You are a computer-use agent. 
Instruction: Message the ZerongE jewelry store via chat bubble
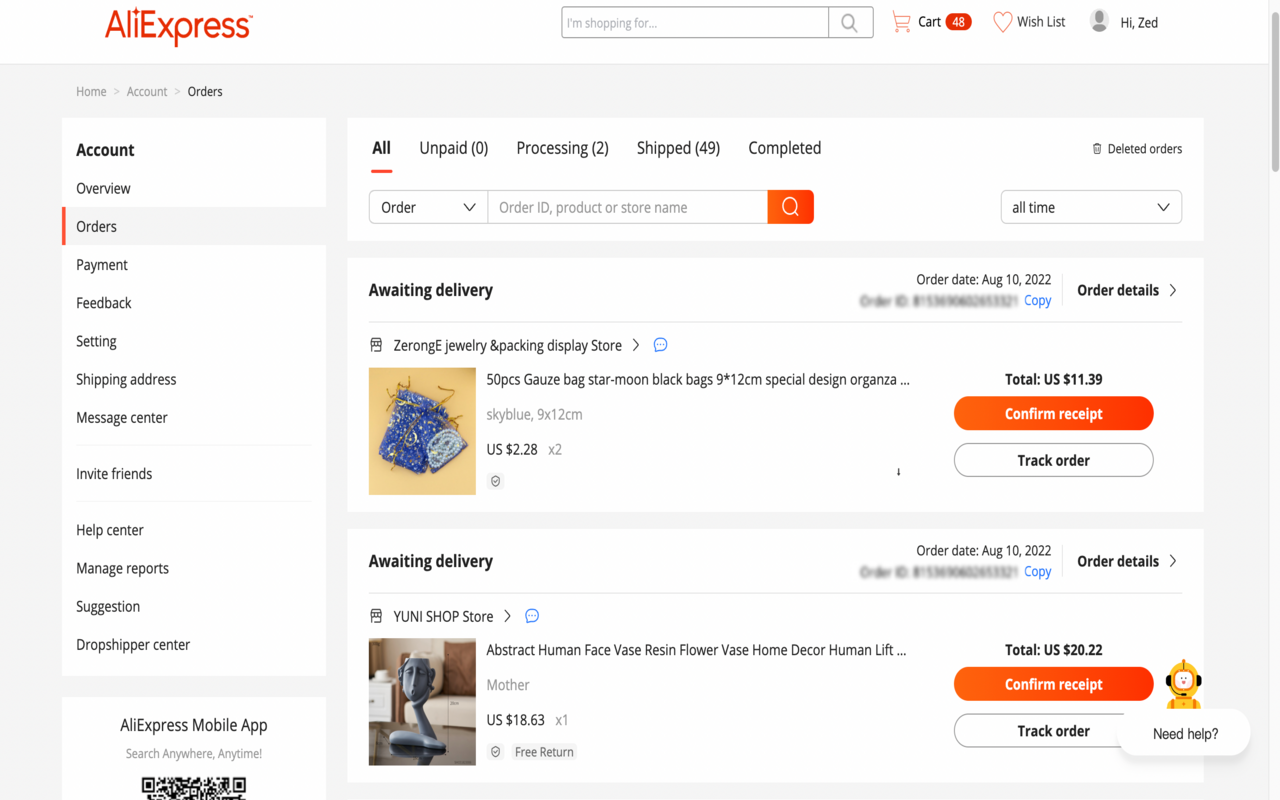[660, 344]
